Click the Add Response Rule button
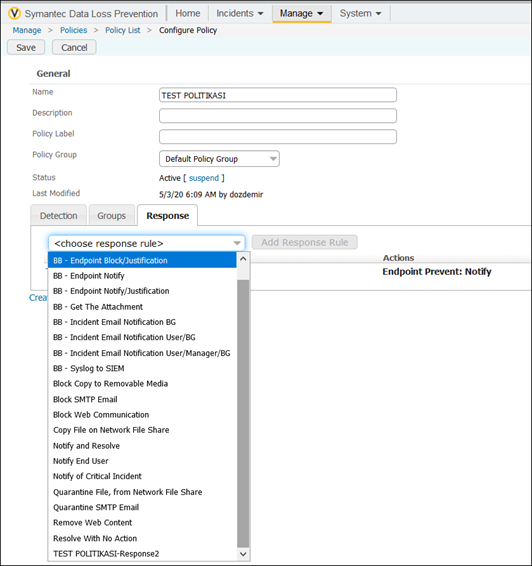The width and height of the screenshot is (532, 566). pos(305,242)
